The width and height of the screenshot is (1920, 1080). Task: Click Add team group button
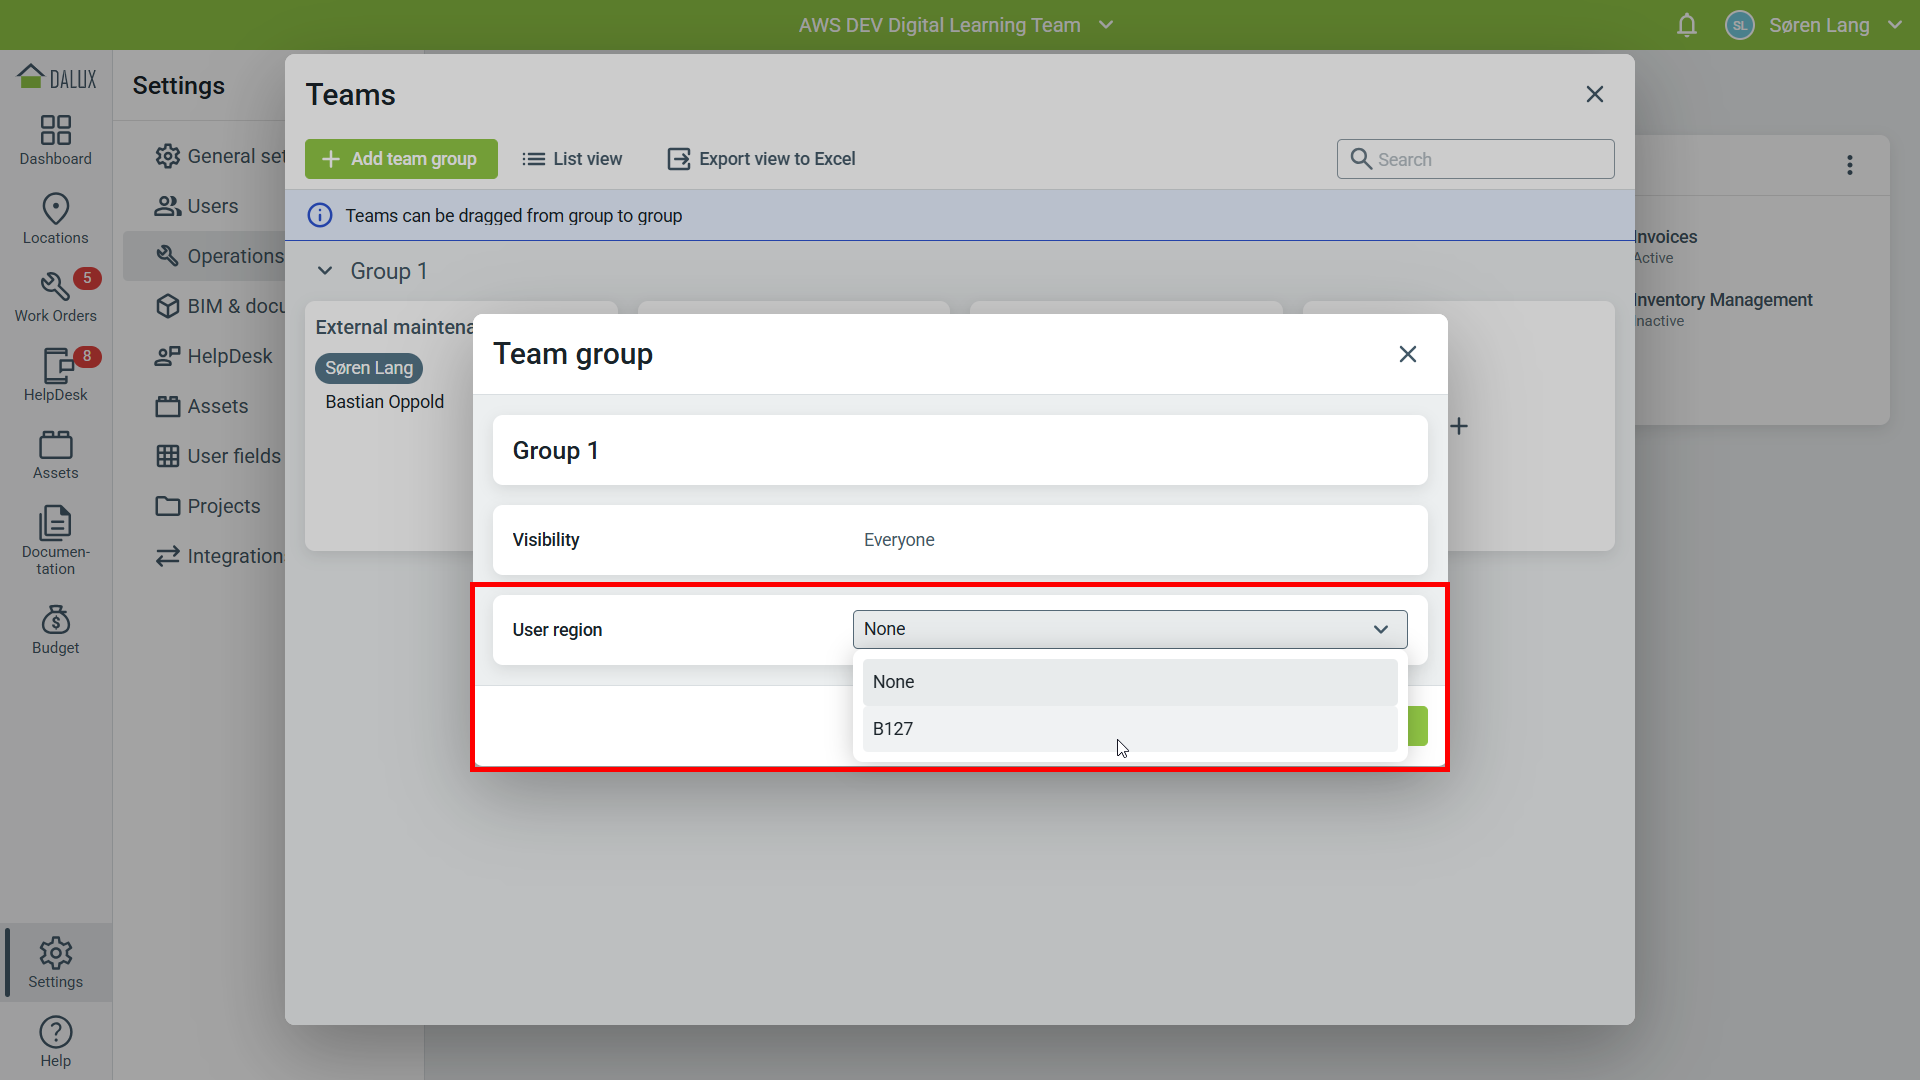tap(401, 159)
